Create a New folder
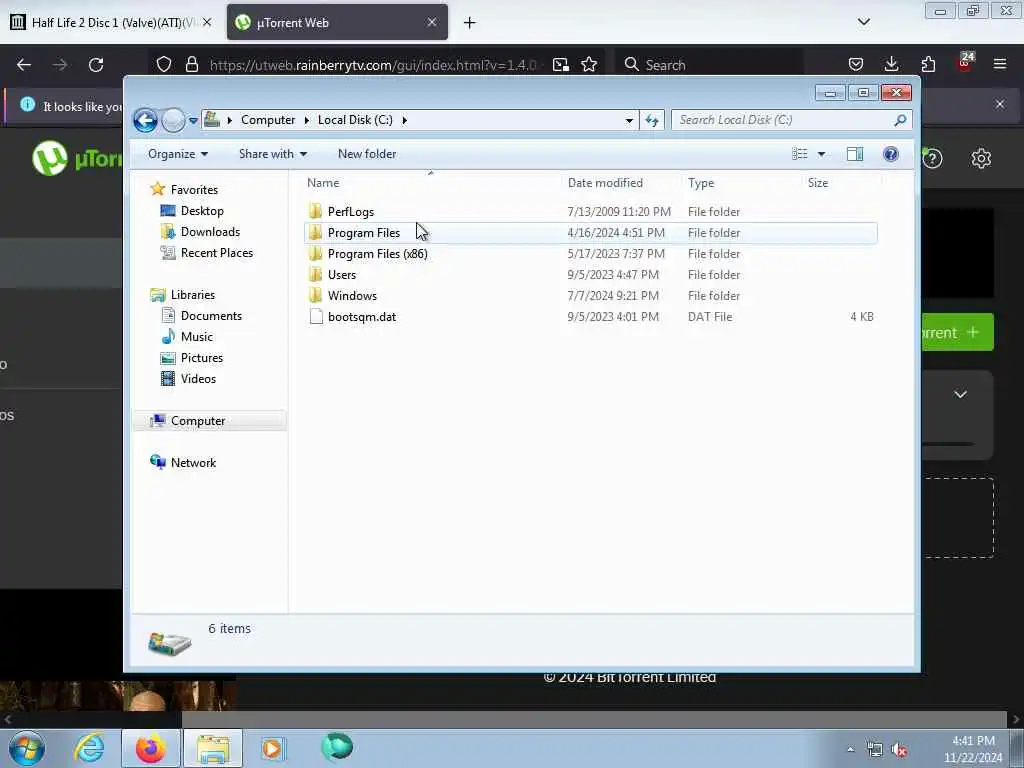 pos(367,154)
